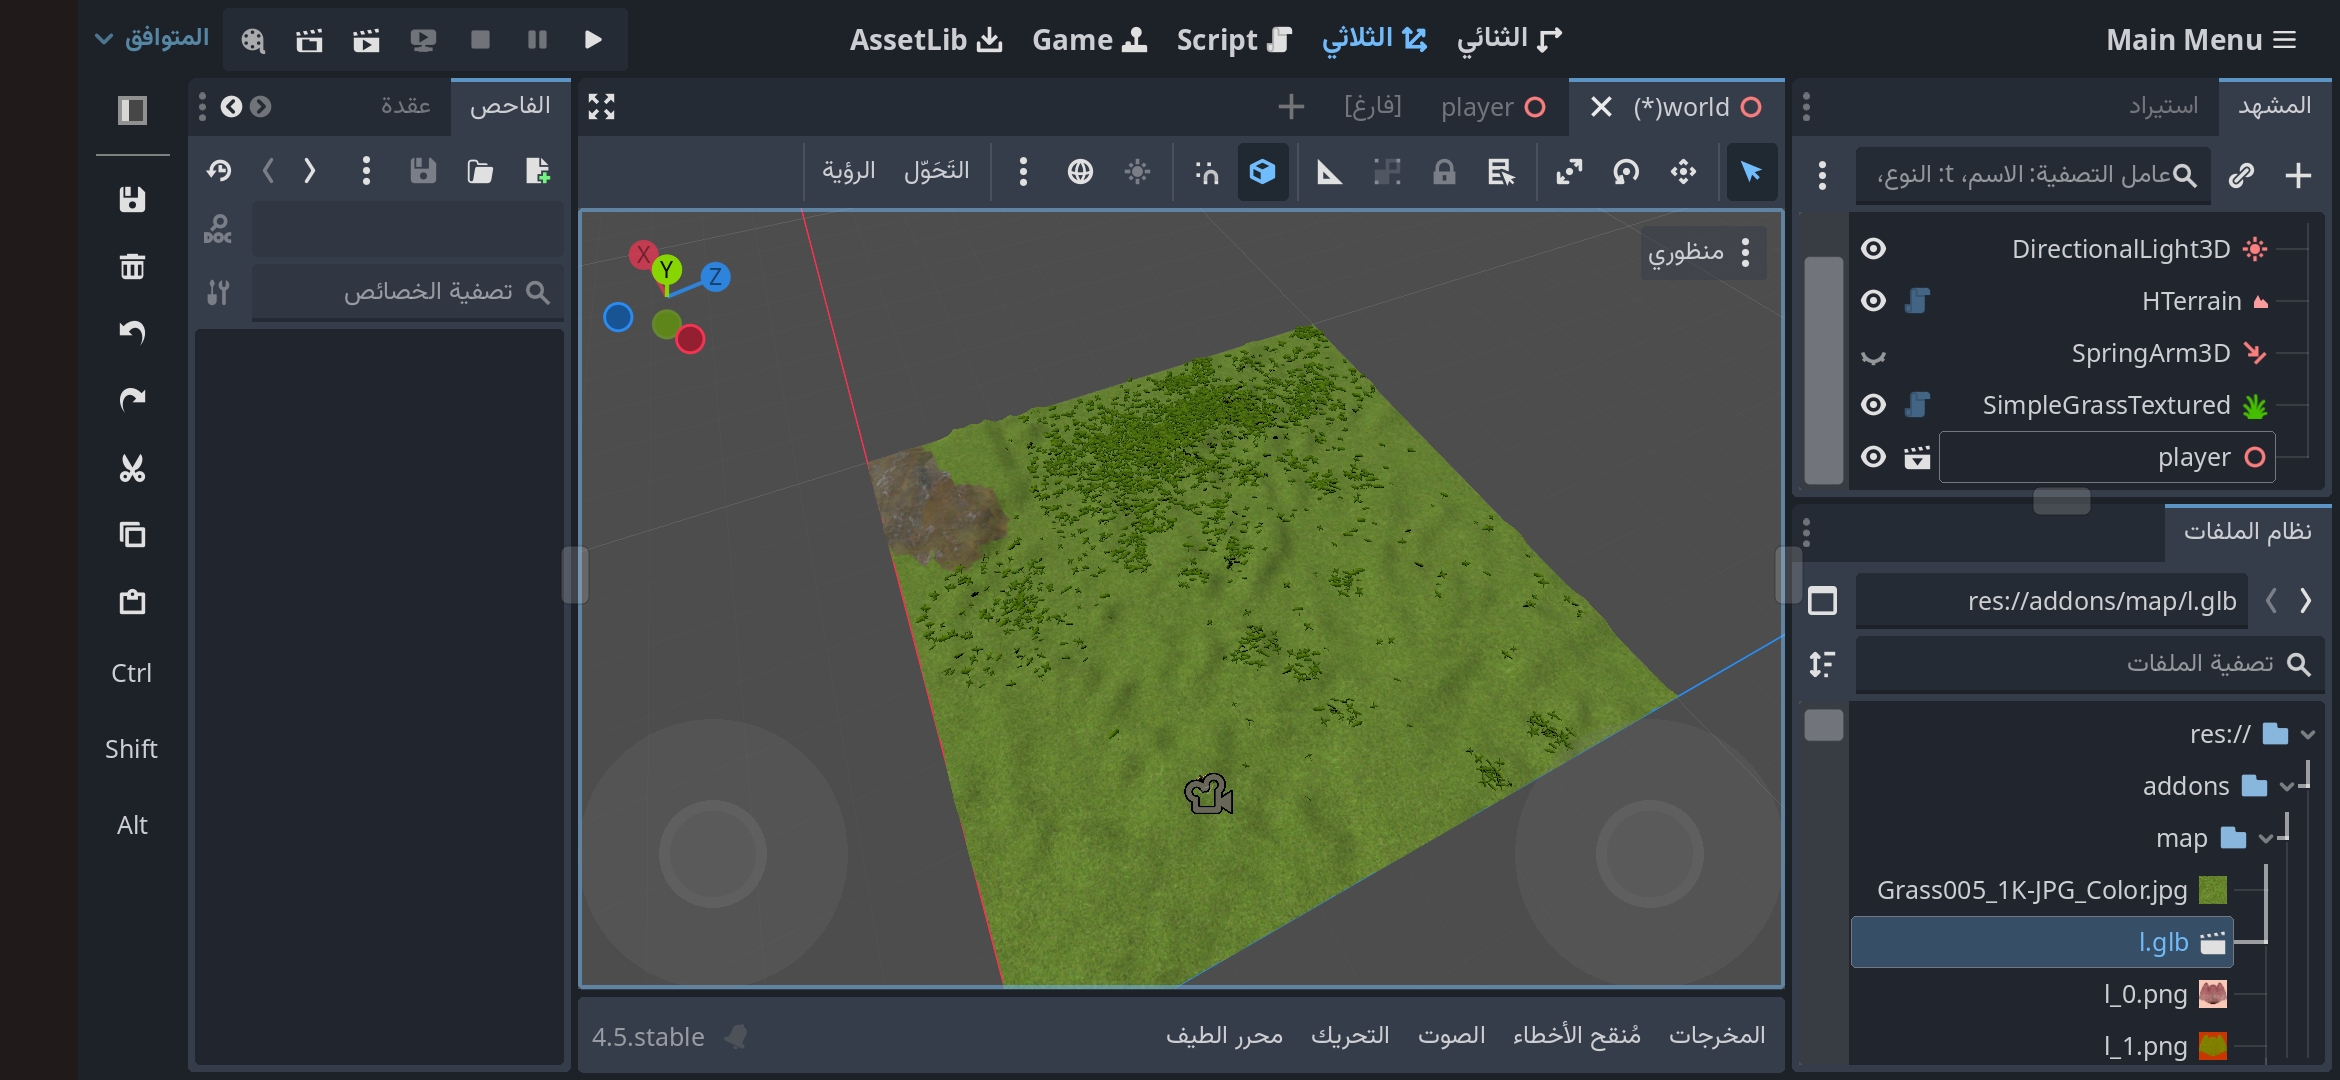2340x1080 pixels.
Task: Open the Main Menu
Action: tap(2200, 40)
